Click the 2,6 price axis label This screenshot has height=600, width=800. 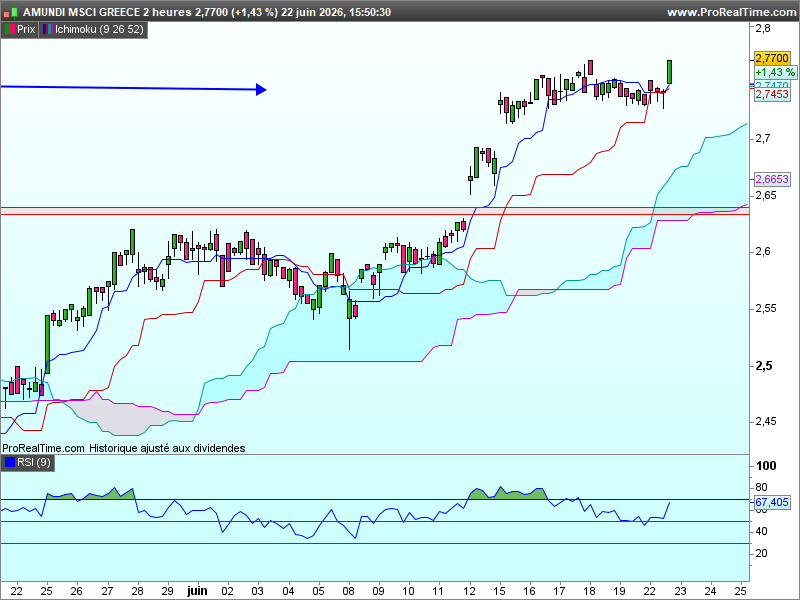tap(763, 252)
